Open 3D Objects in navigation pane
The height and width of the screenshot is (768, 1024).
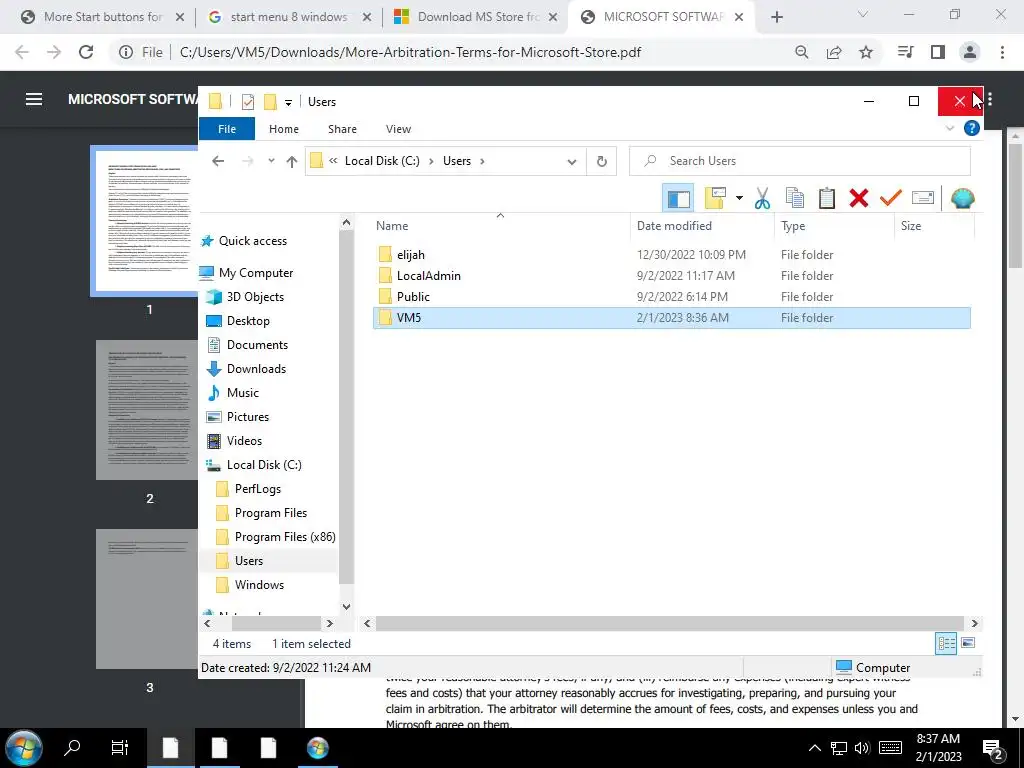tap(255, 297)
